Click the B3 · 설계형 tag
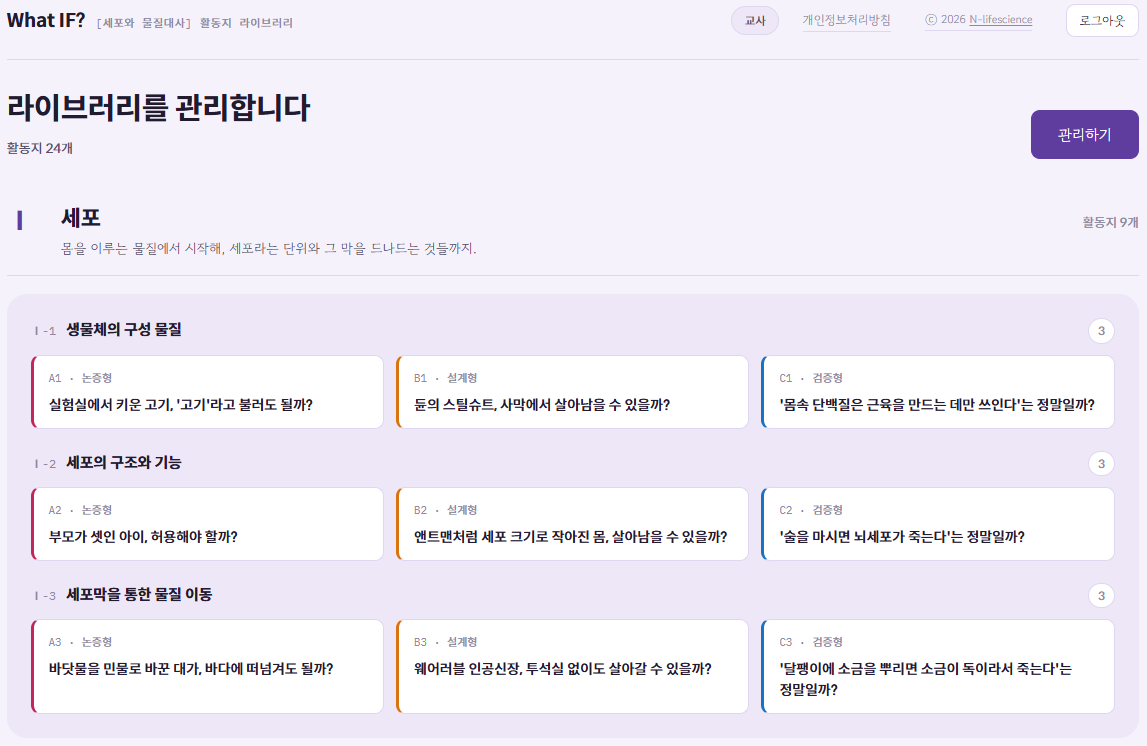The image size is (1147, 746). coord(445,642)
